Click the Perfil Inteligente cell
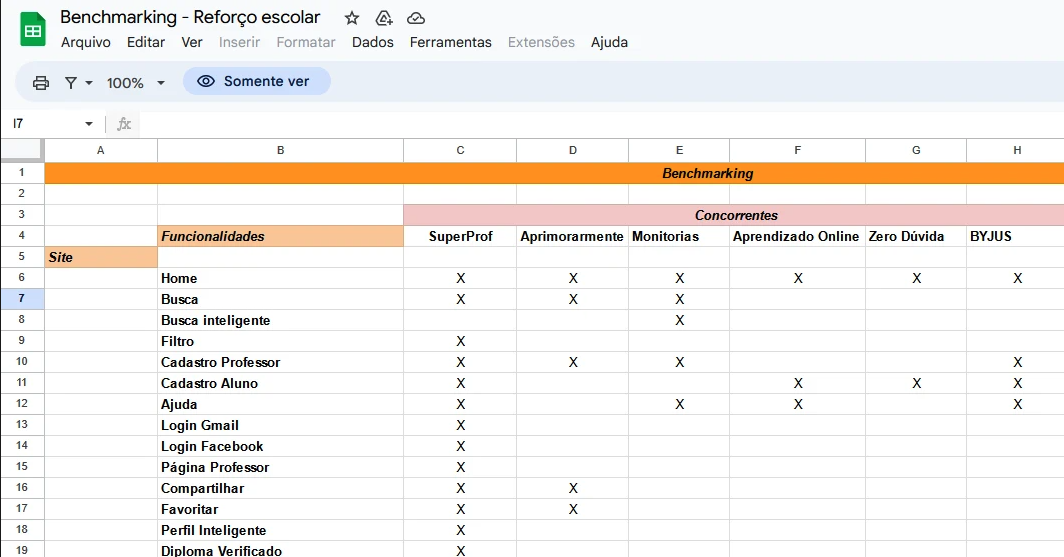1064x557 pixels. (280, 531)
